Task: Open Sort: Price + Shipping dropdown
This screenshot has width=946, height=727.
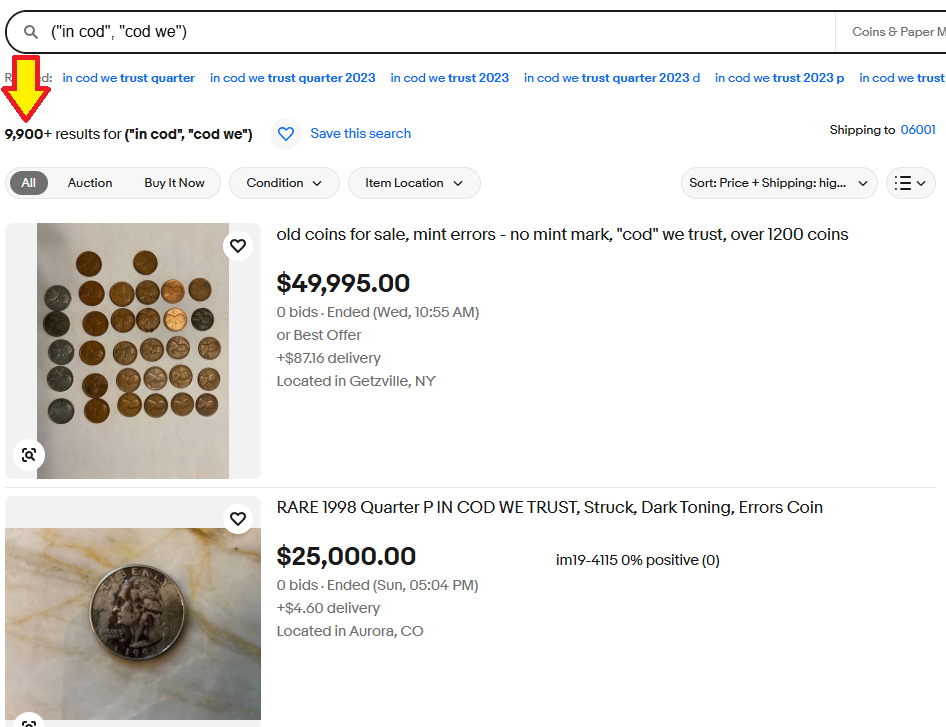Action: [x=779, y=183]
